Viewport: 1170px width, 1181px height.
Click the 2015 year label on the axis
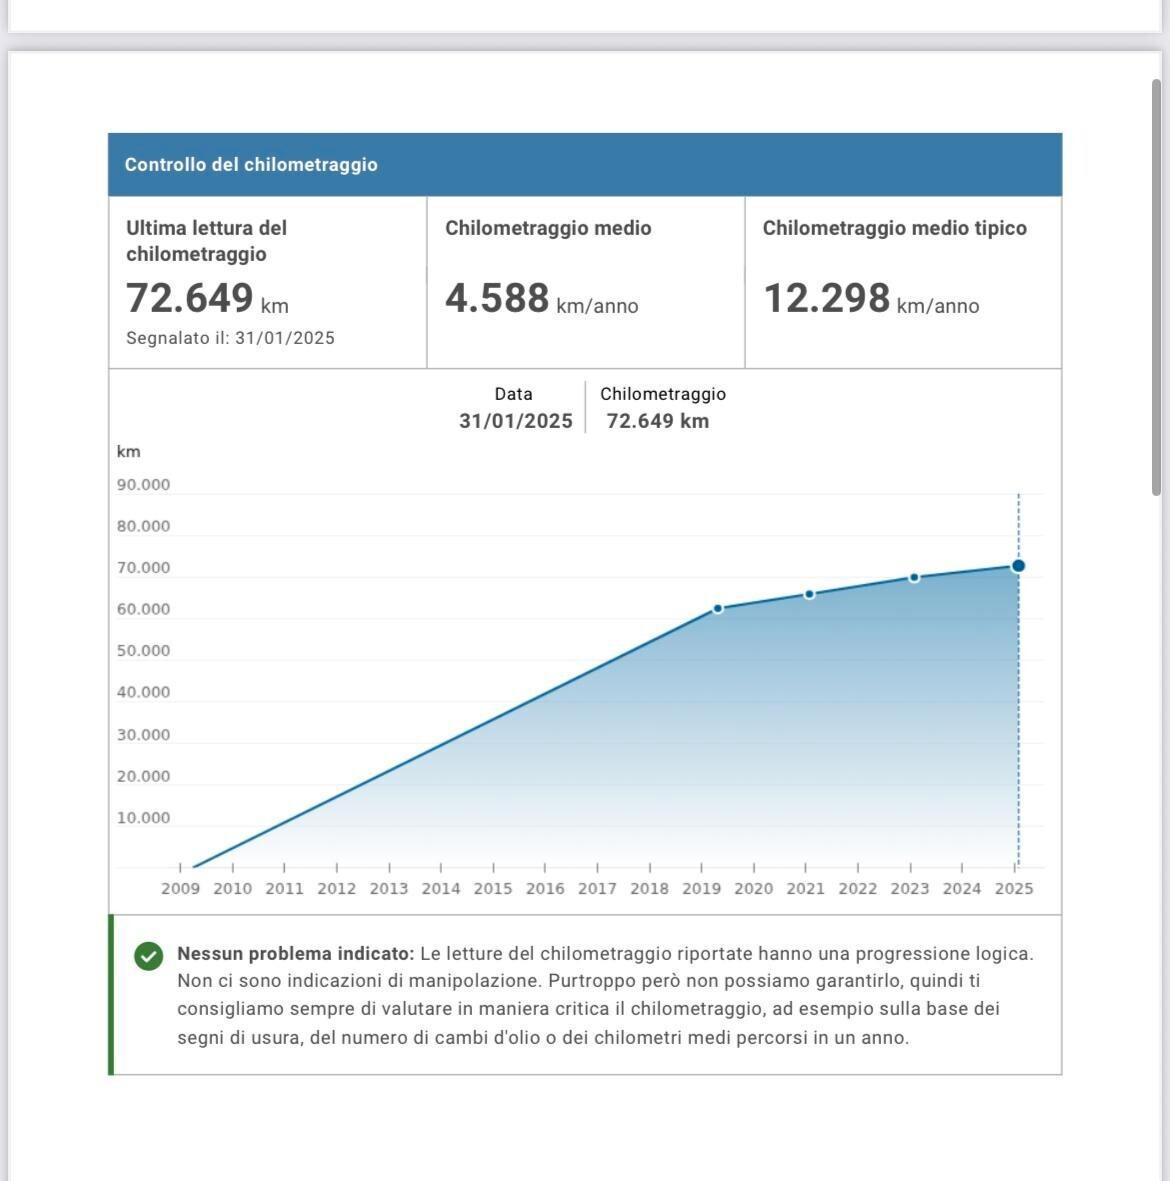point(493,888)
